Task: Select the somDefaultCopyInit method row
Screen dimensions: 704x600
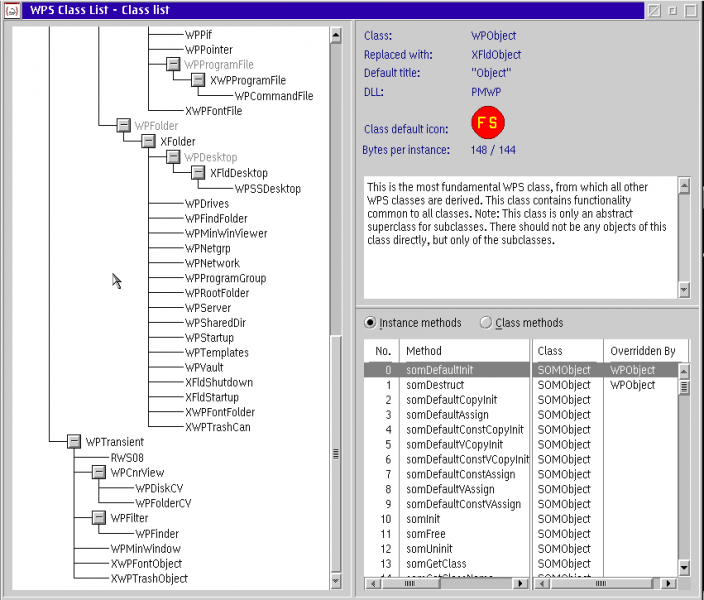Action: [x=521, y=400]
